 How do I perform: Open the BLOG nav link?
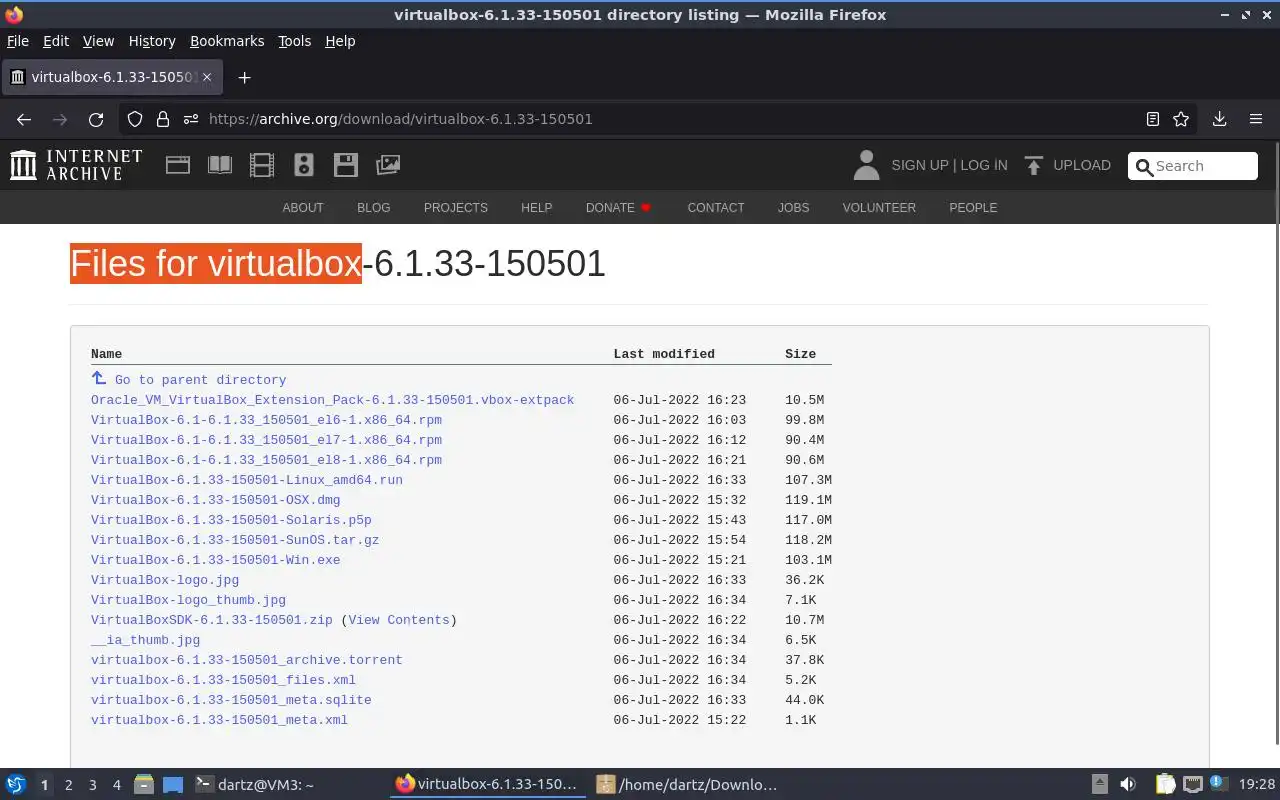[x=374, y=208]
